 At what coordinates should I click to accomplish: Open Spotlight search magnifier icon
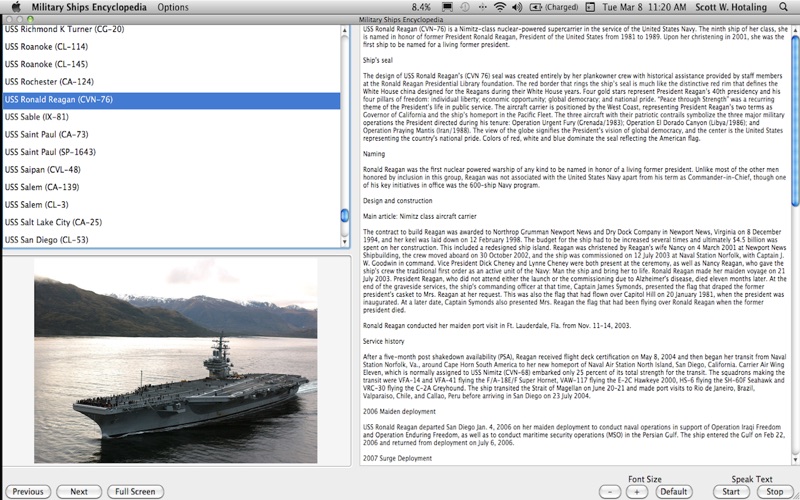click(783, 7)
